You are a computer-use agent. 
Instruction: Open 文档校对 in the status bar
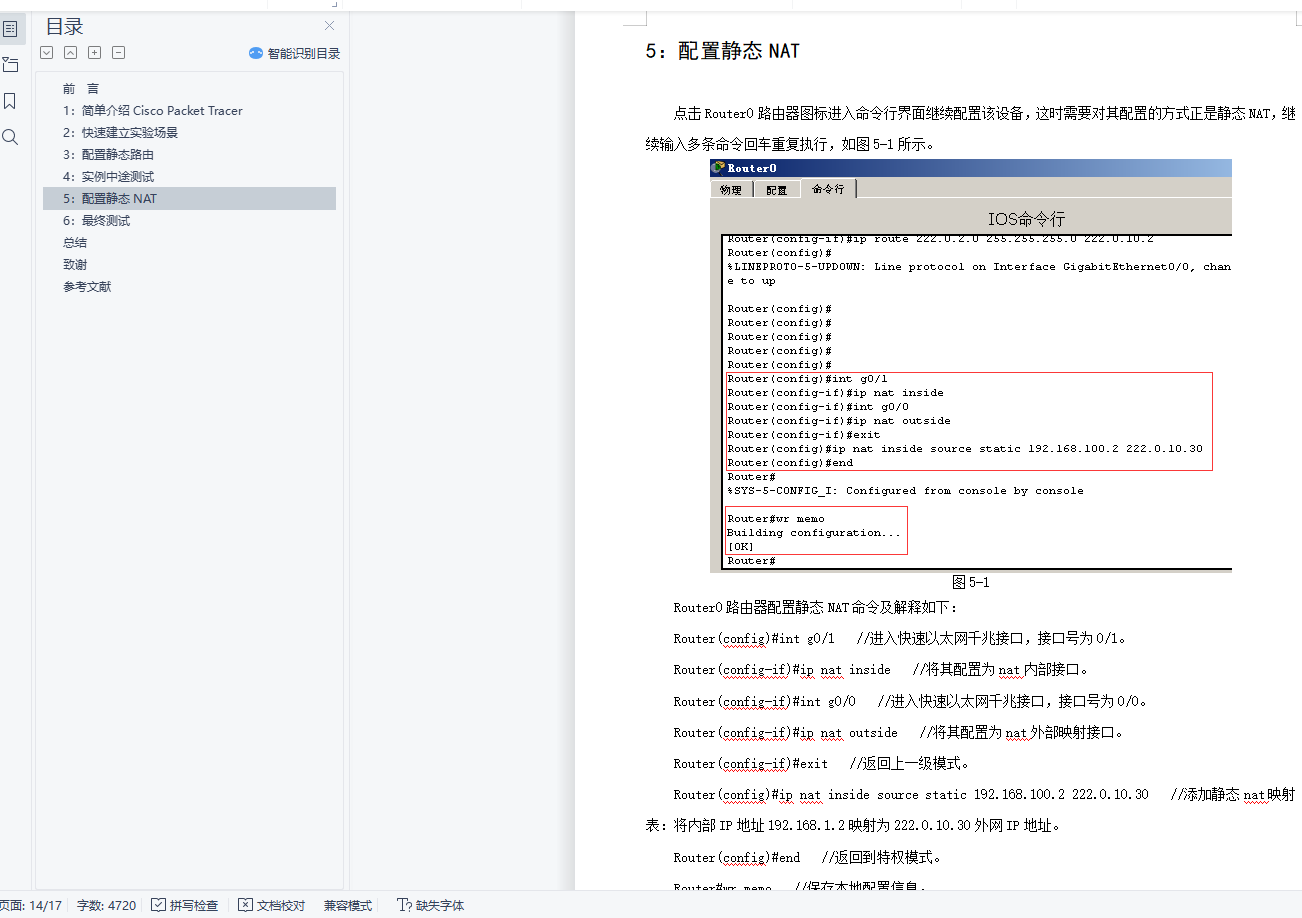[271, 905]
